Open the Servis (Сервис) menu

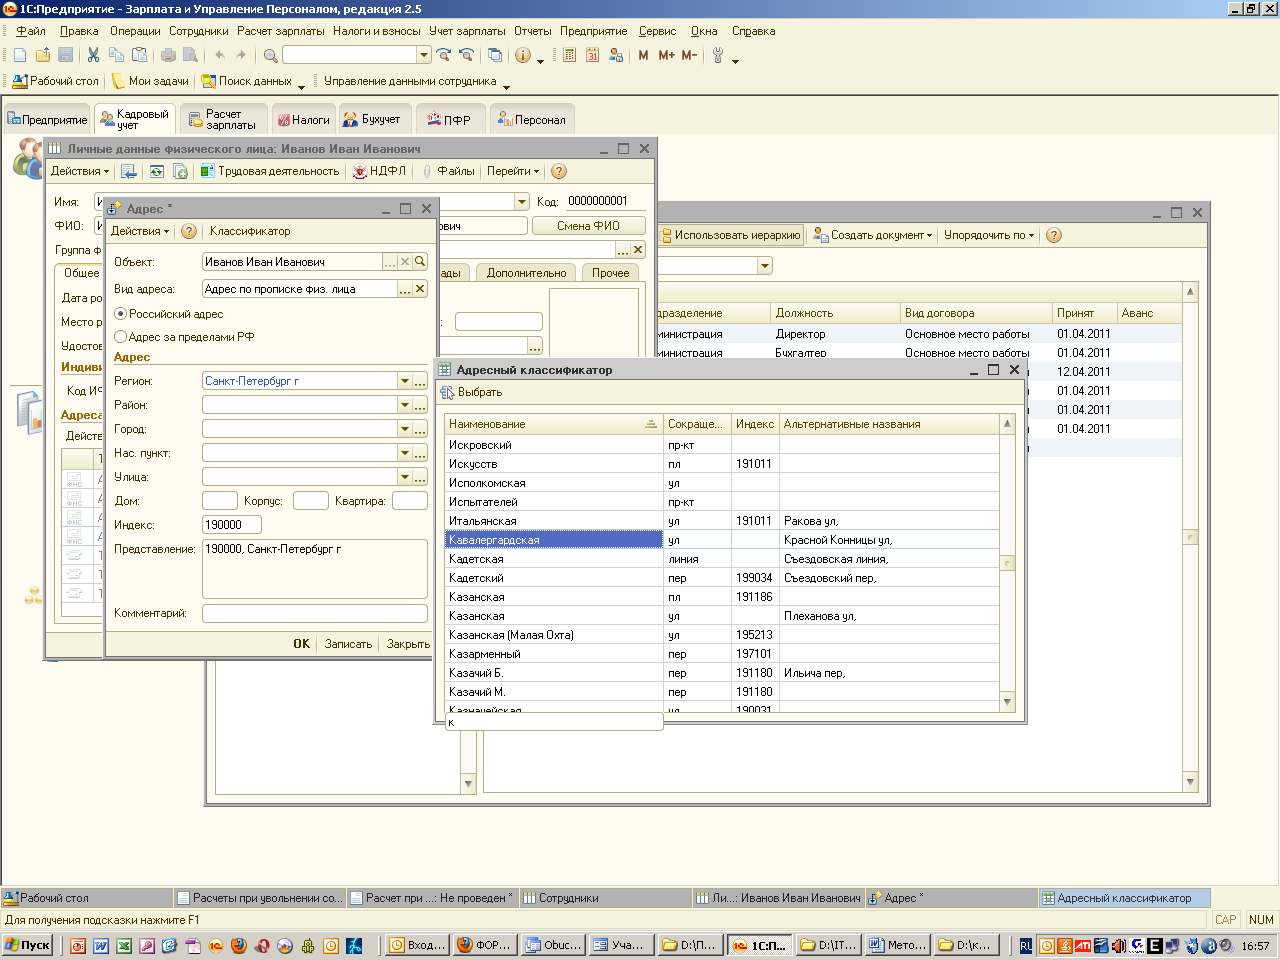tap(657, 31)
